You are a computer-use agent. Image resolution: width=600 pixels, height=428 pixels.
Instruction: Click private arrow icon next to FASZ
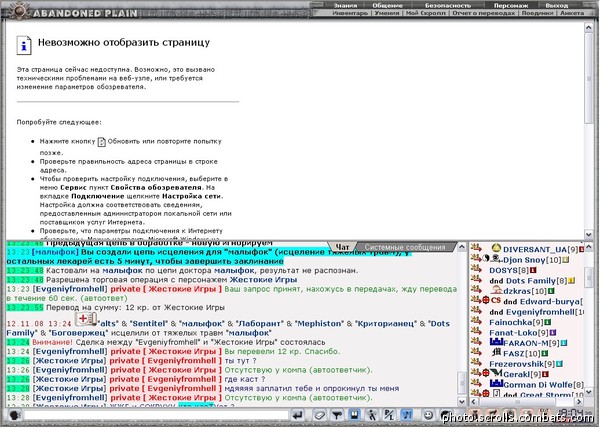(x=476, y=352)
